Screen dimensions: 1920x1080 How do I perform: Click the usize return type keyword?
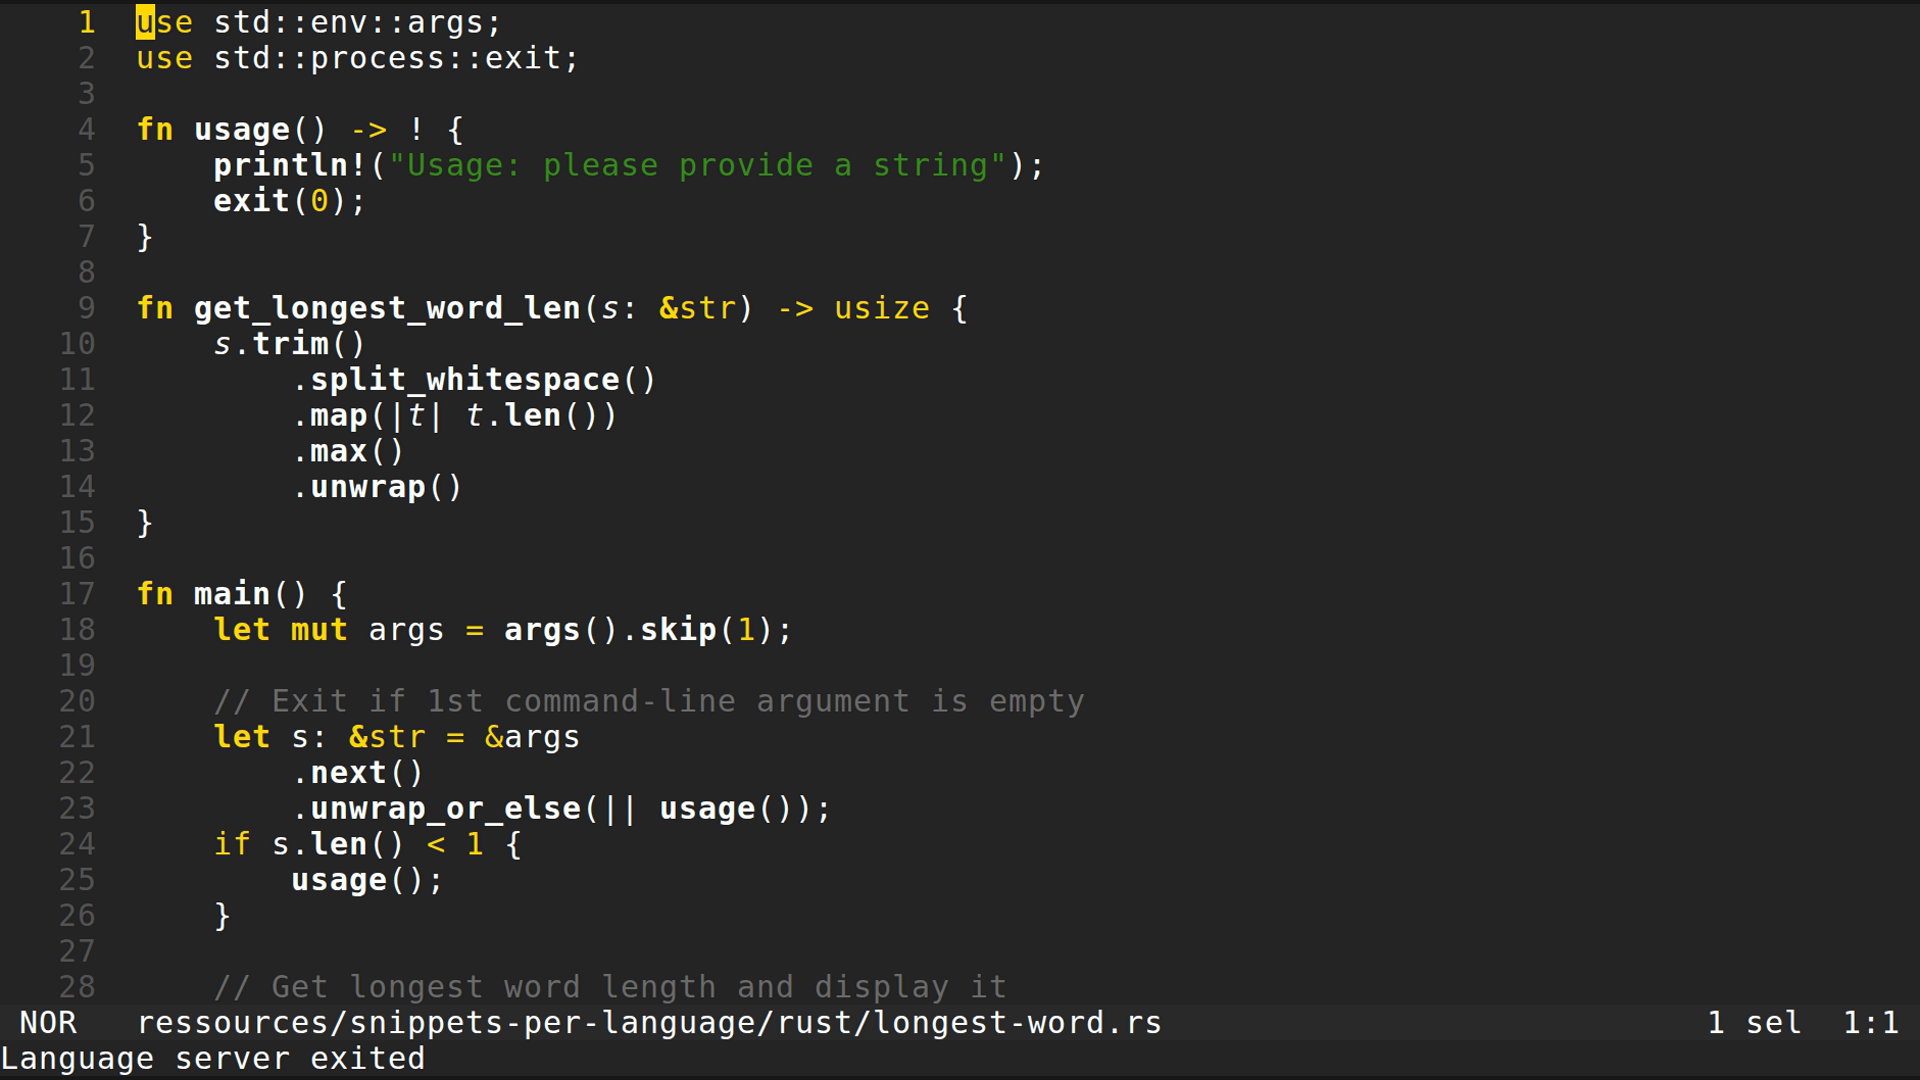pos(881,308)
